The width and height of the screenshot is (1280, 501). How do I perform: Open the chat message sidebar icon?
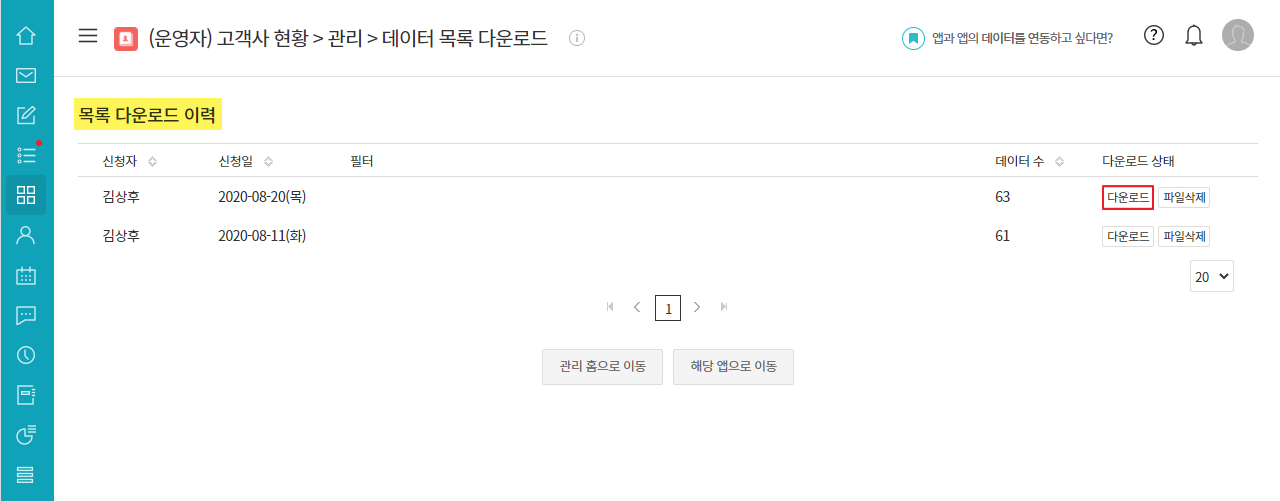tap(26, 315)
